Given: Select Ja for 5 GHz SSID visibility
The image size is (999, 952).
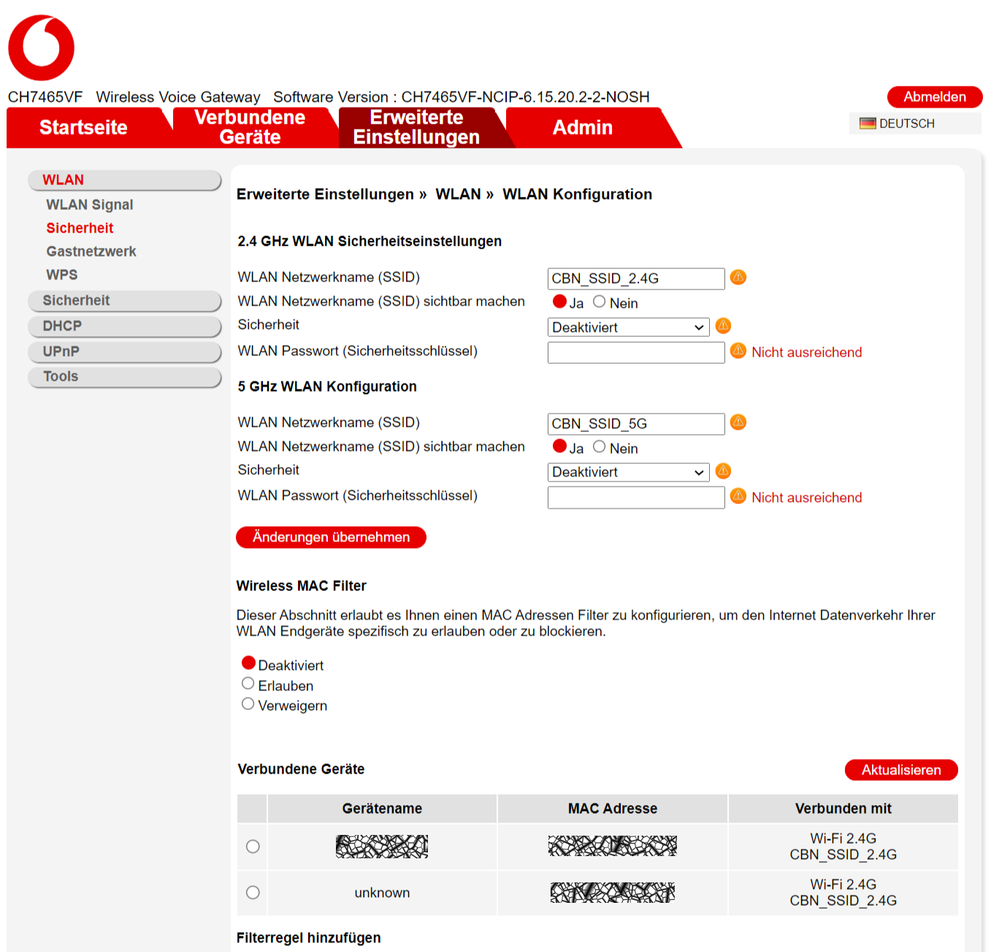Looking at the screenshot, I should pos(559,446).
